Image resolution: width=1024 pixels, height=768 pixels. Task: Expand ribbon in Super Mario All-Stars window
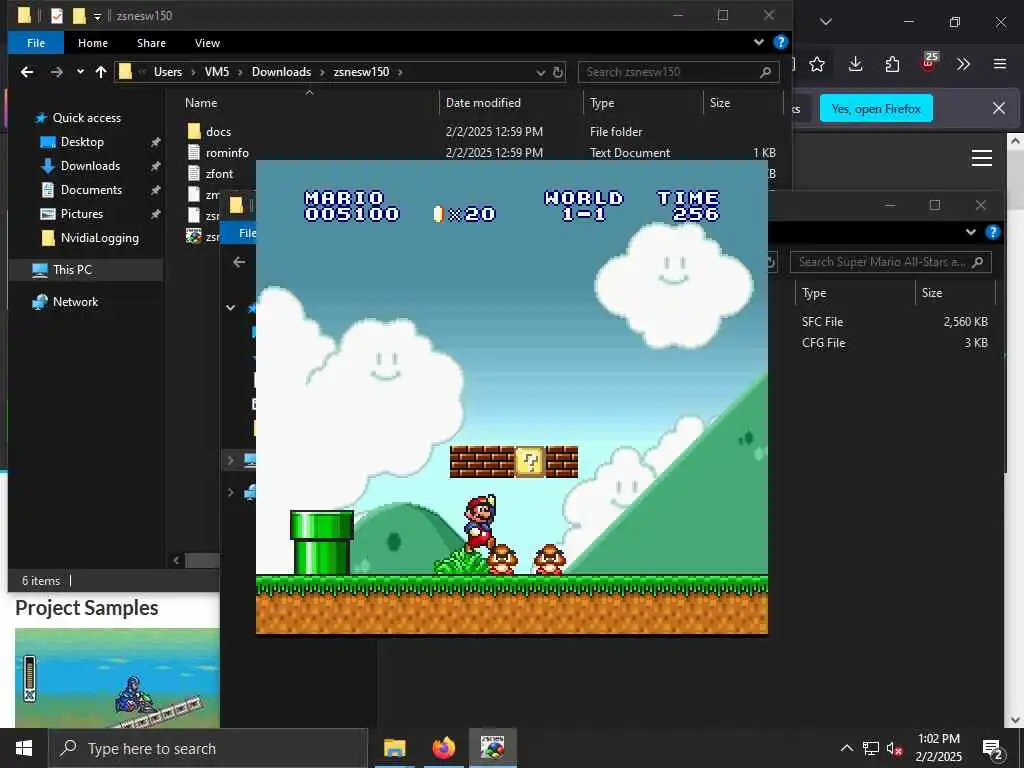pyautogui.click(x=970, y=232)
